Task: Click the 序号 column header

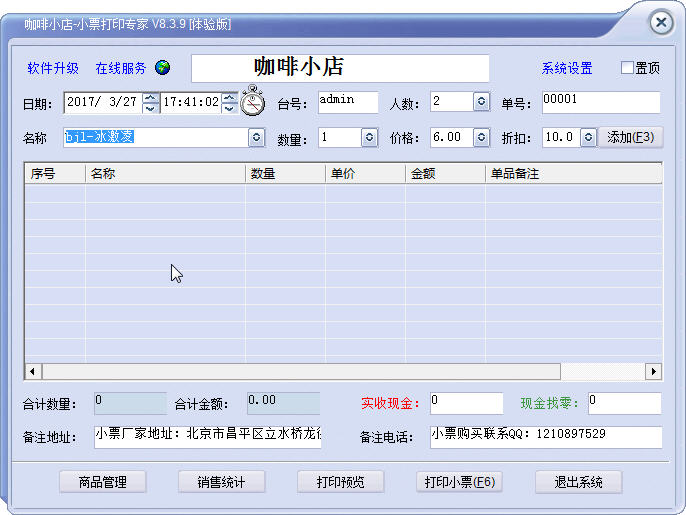Action: point(55,174)
